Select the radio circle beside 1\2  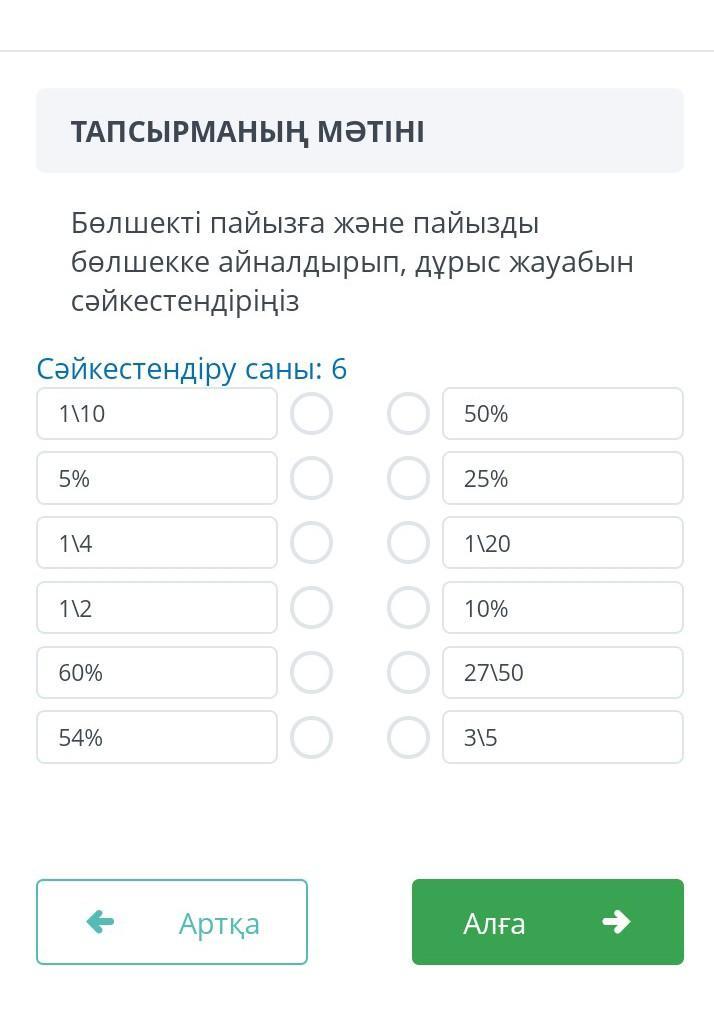(311, 608)
